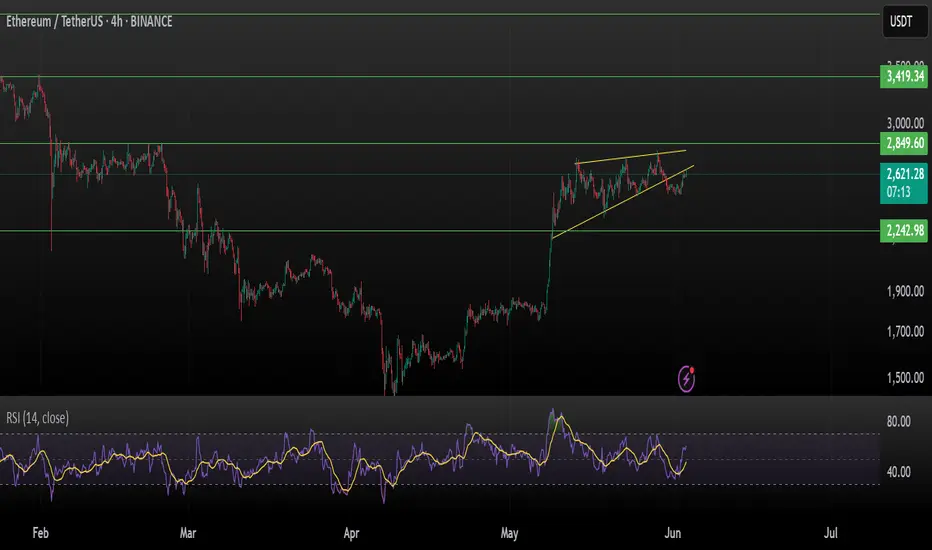Click the 2,849.60 price label
The image size is (932, 550).
[904, 143]
